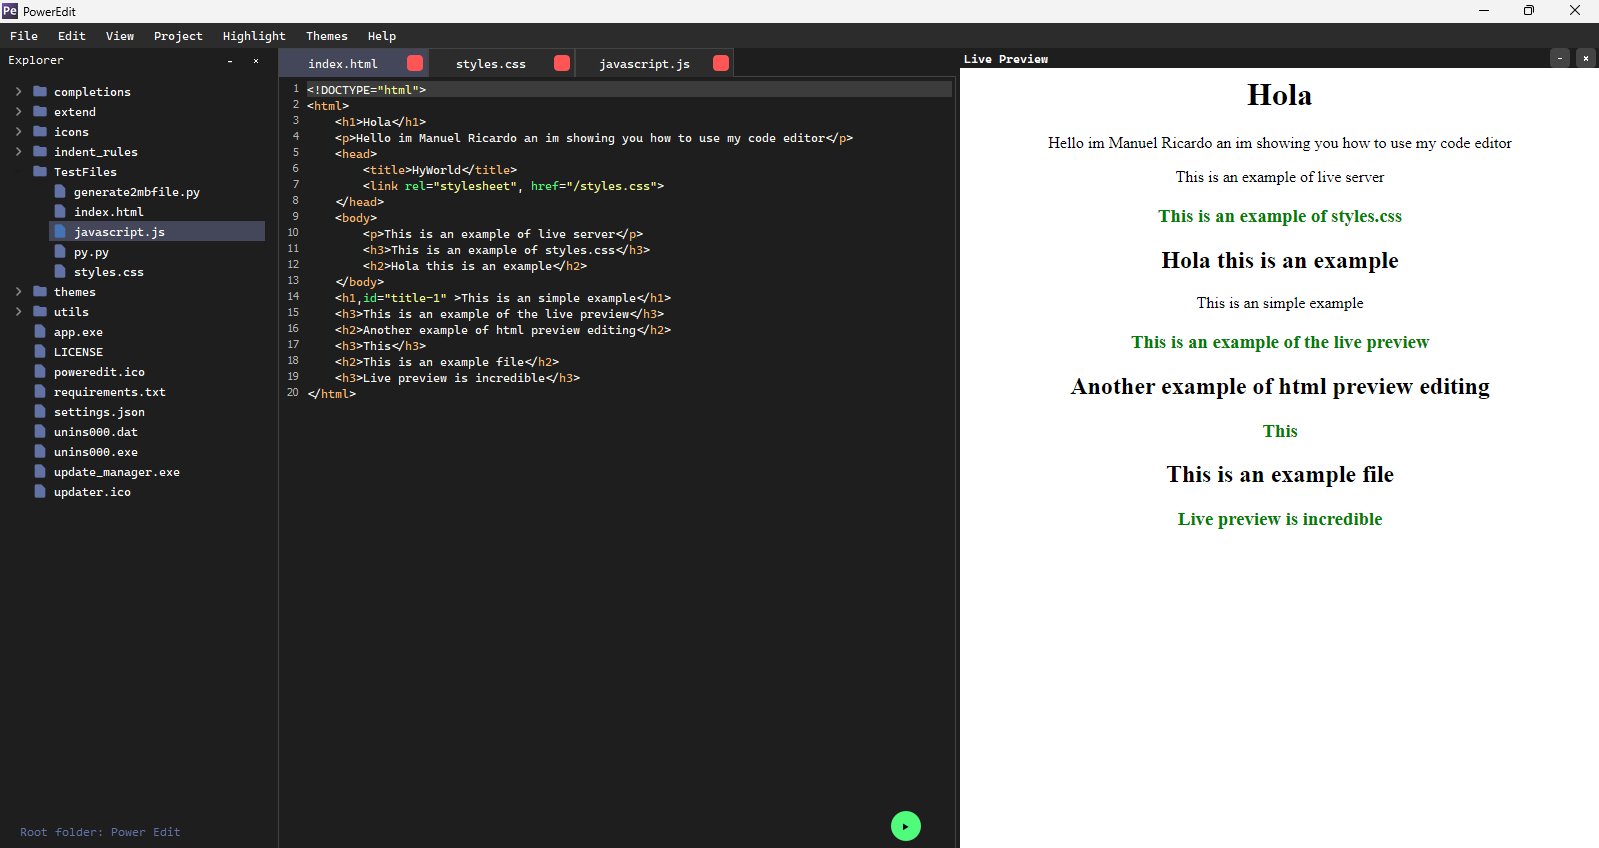Image resolution: width=1599 pixels, height=848 pixels.
Task: Select update_manager.exe in Explorer
Action: click(117, 472)
